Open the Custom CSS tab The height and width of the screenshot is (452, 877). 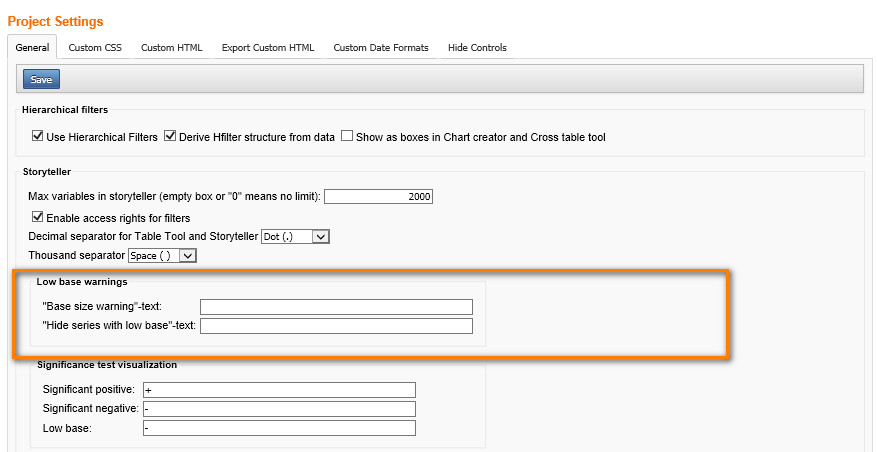tap(95, 47)
